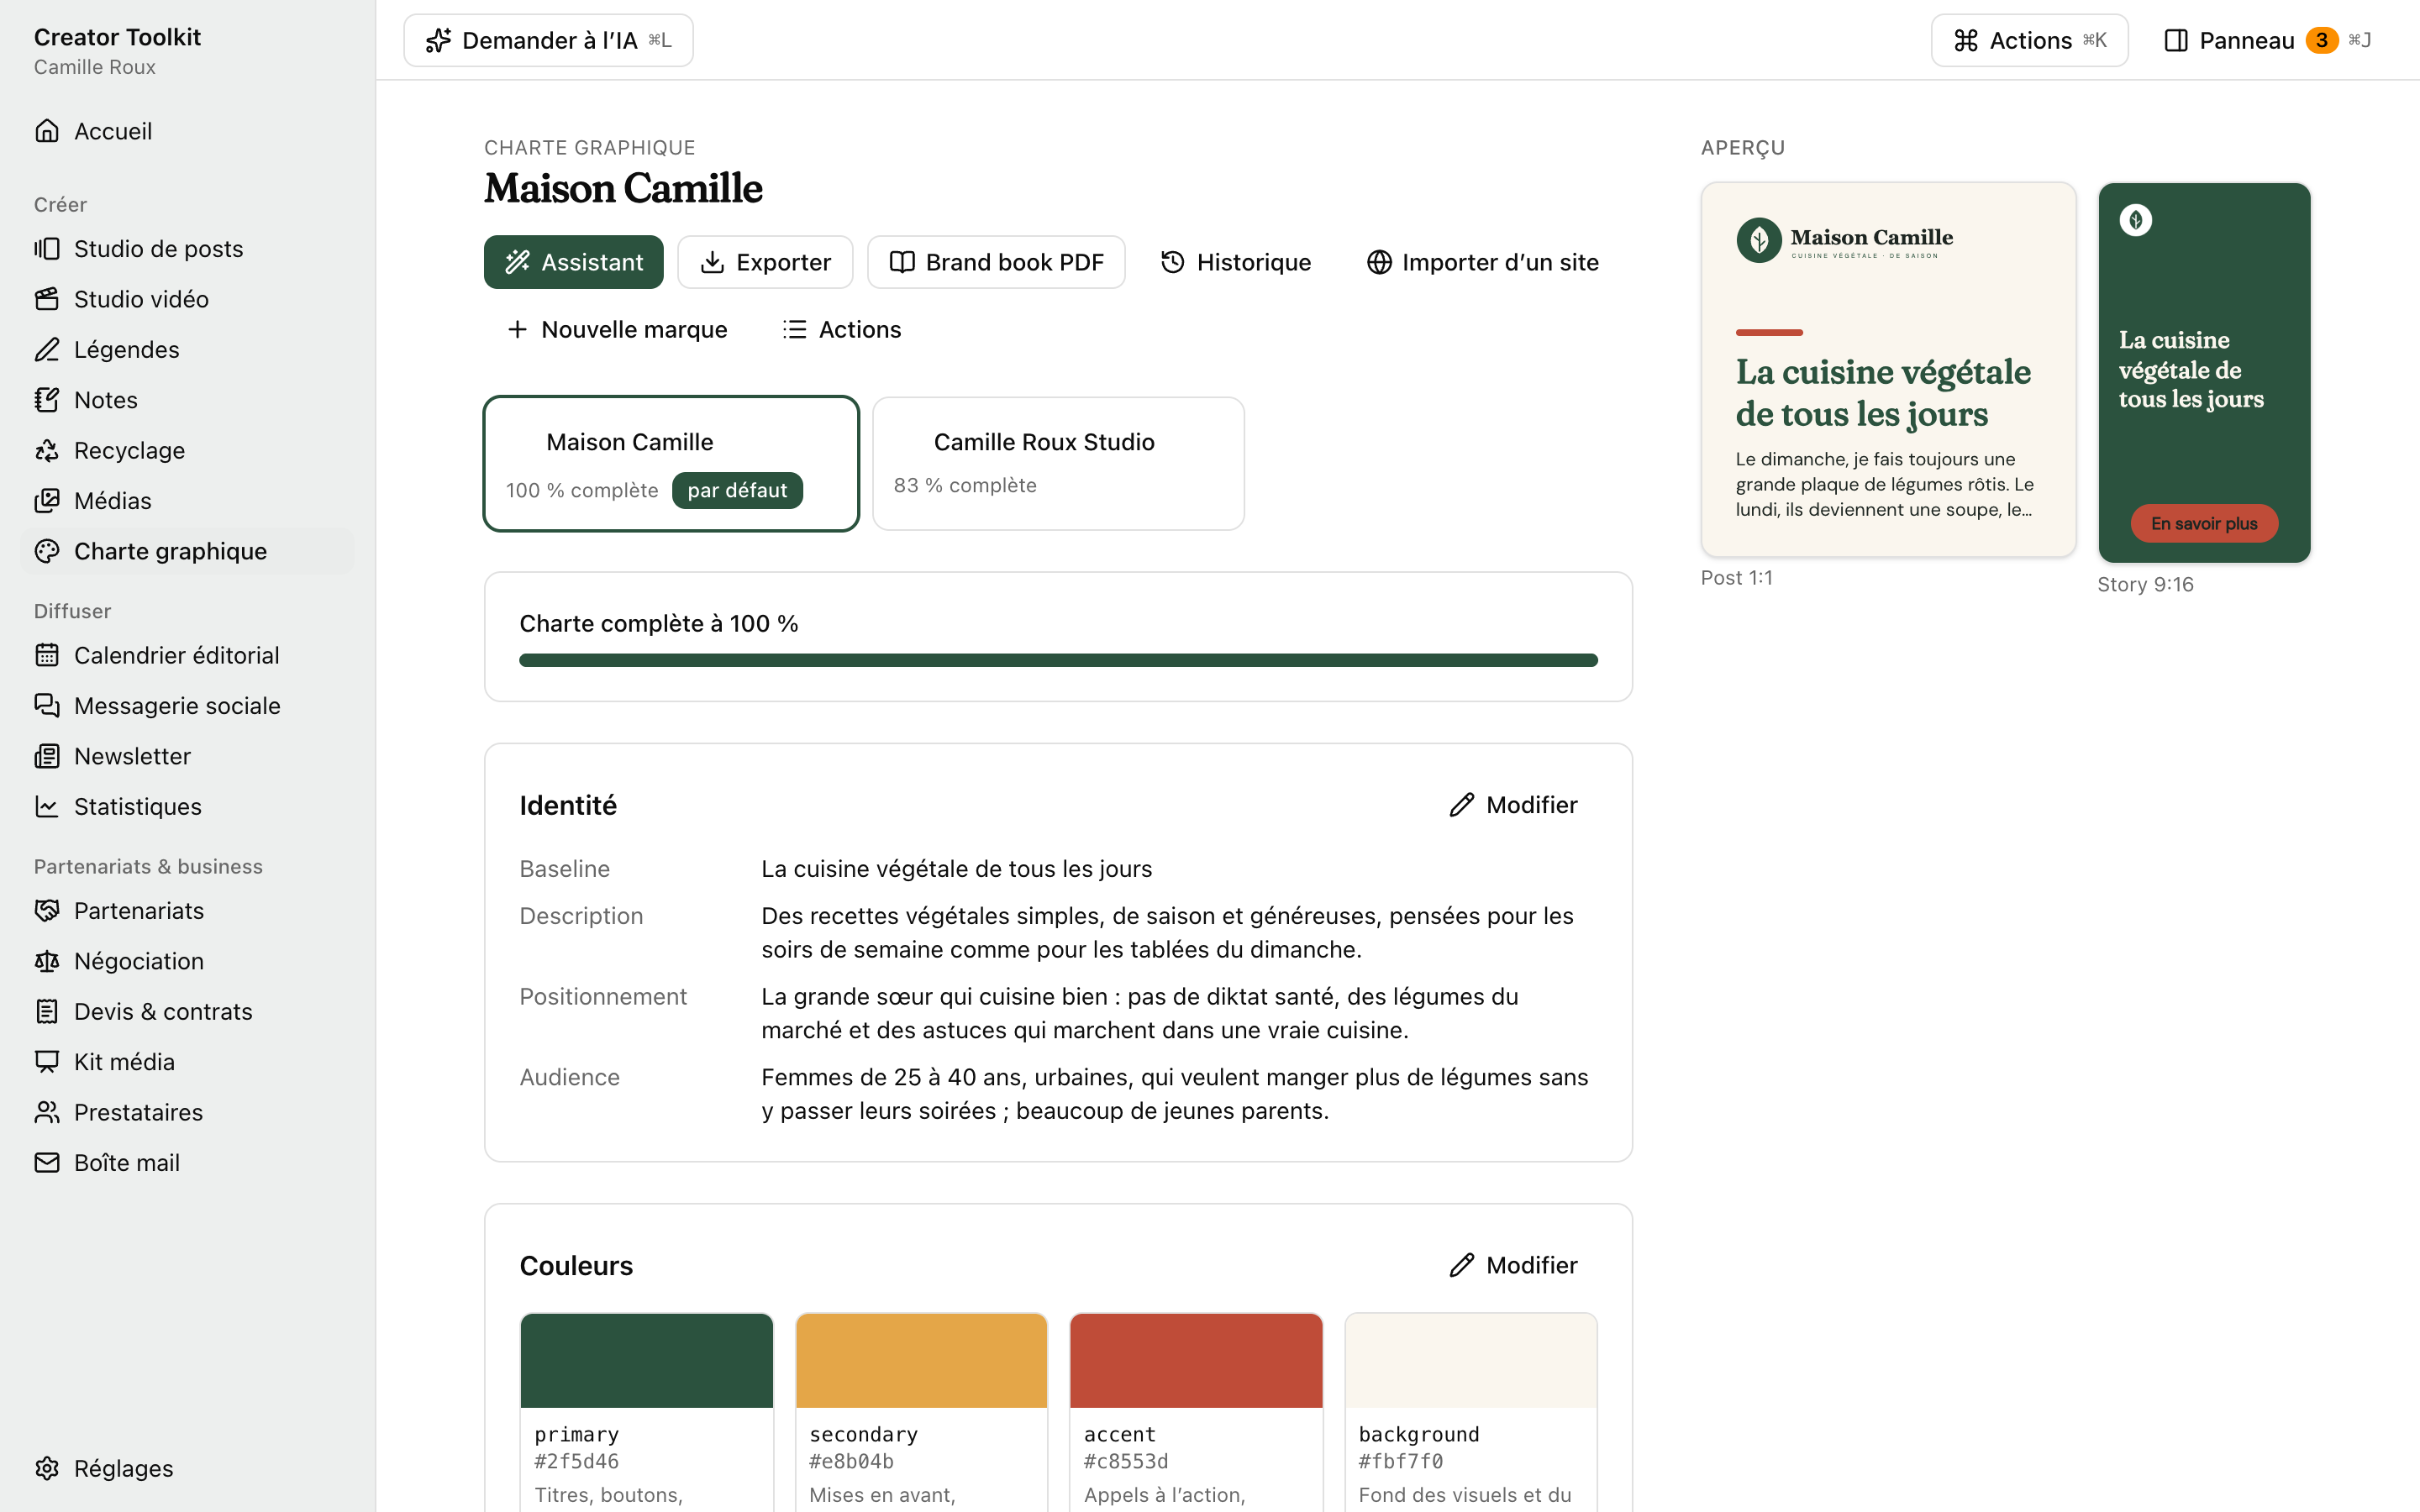Open the Post 1:1 preview thumbnail
This screenshot has height=1512, width=2420.
1888,369
